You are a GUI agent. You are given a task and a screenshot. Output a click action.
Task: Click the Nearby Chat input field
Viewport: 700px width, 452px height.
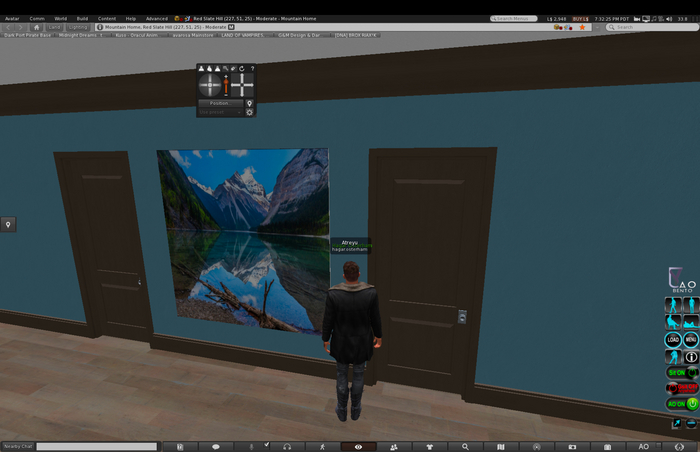pos(96,446)
